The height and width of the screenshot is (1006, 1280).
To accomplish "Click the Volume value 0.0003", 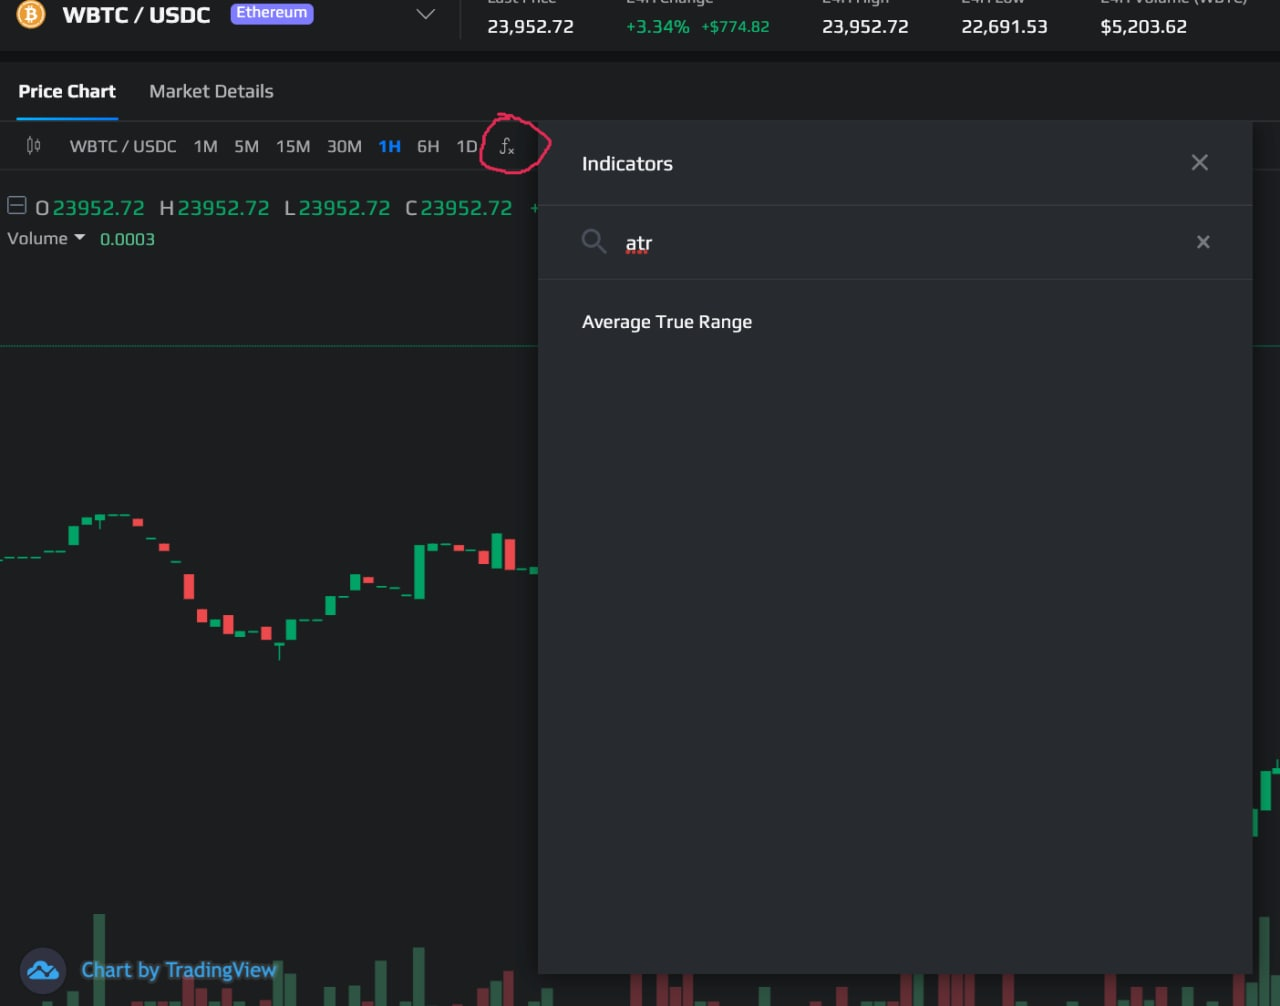I will (127, 239).
